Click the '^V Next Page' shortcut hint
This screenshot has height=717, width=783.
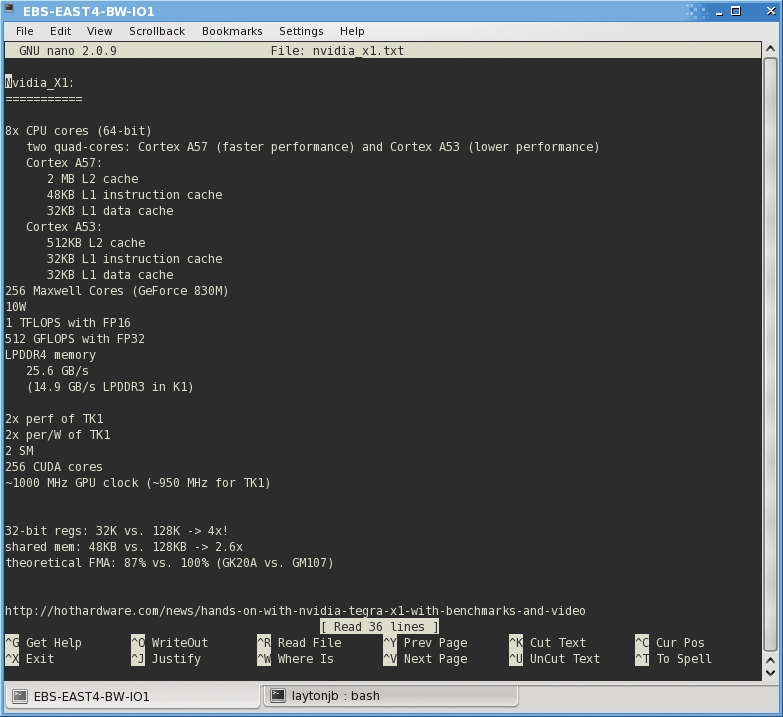point(425,659)
